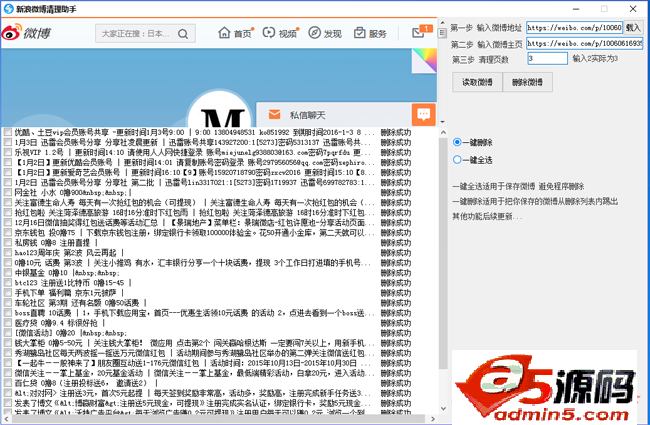Click the list's horizontal scroll-right arrow
This screenshot has width=650, height=425.
(x=433, y=419)
